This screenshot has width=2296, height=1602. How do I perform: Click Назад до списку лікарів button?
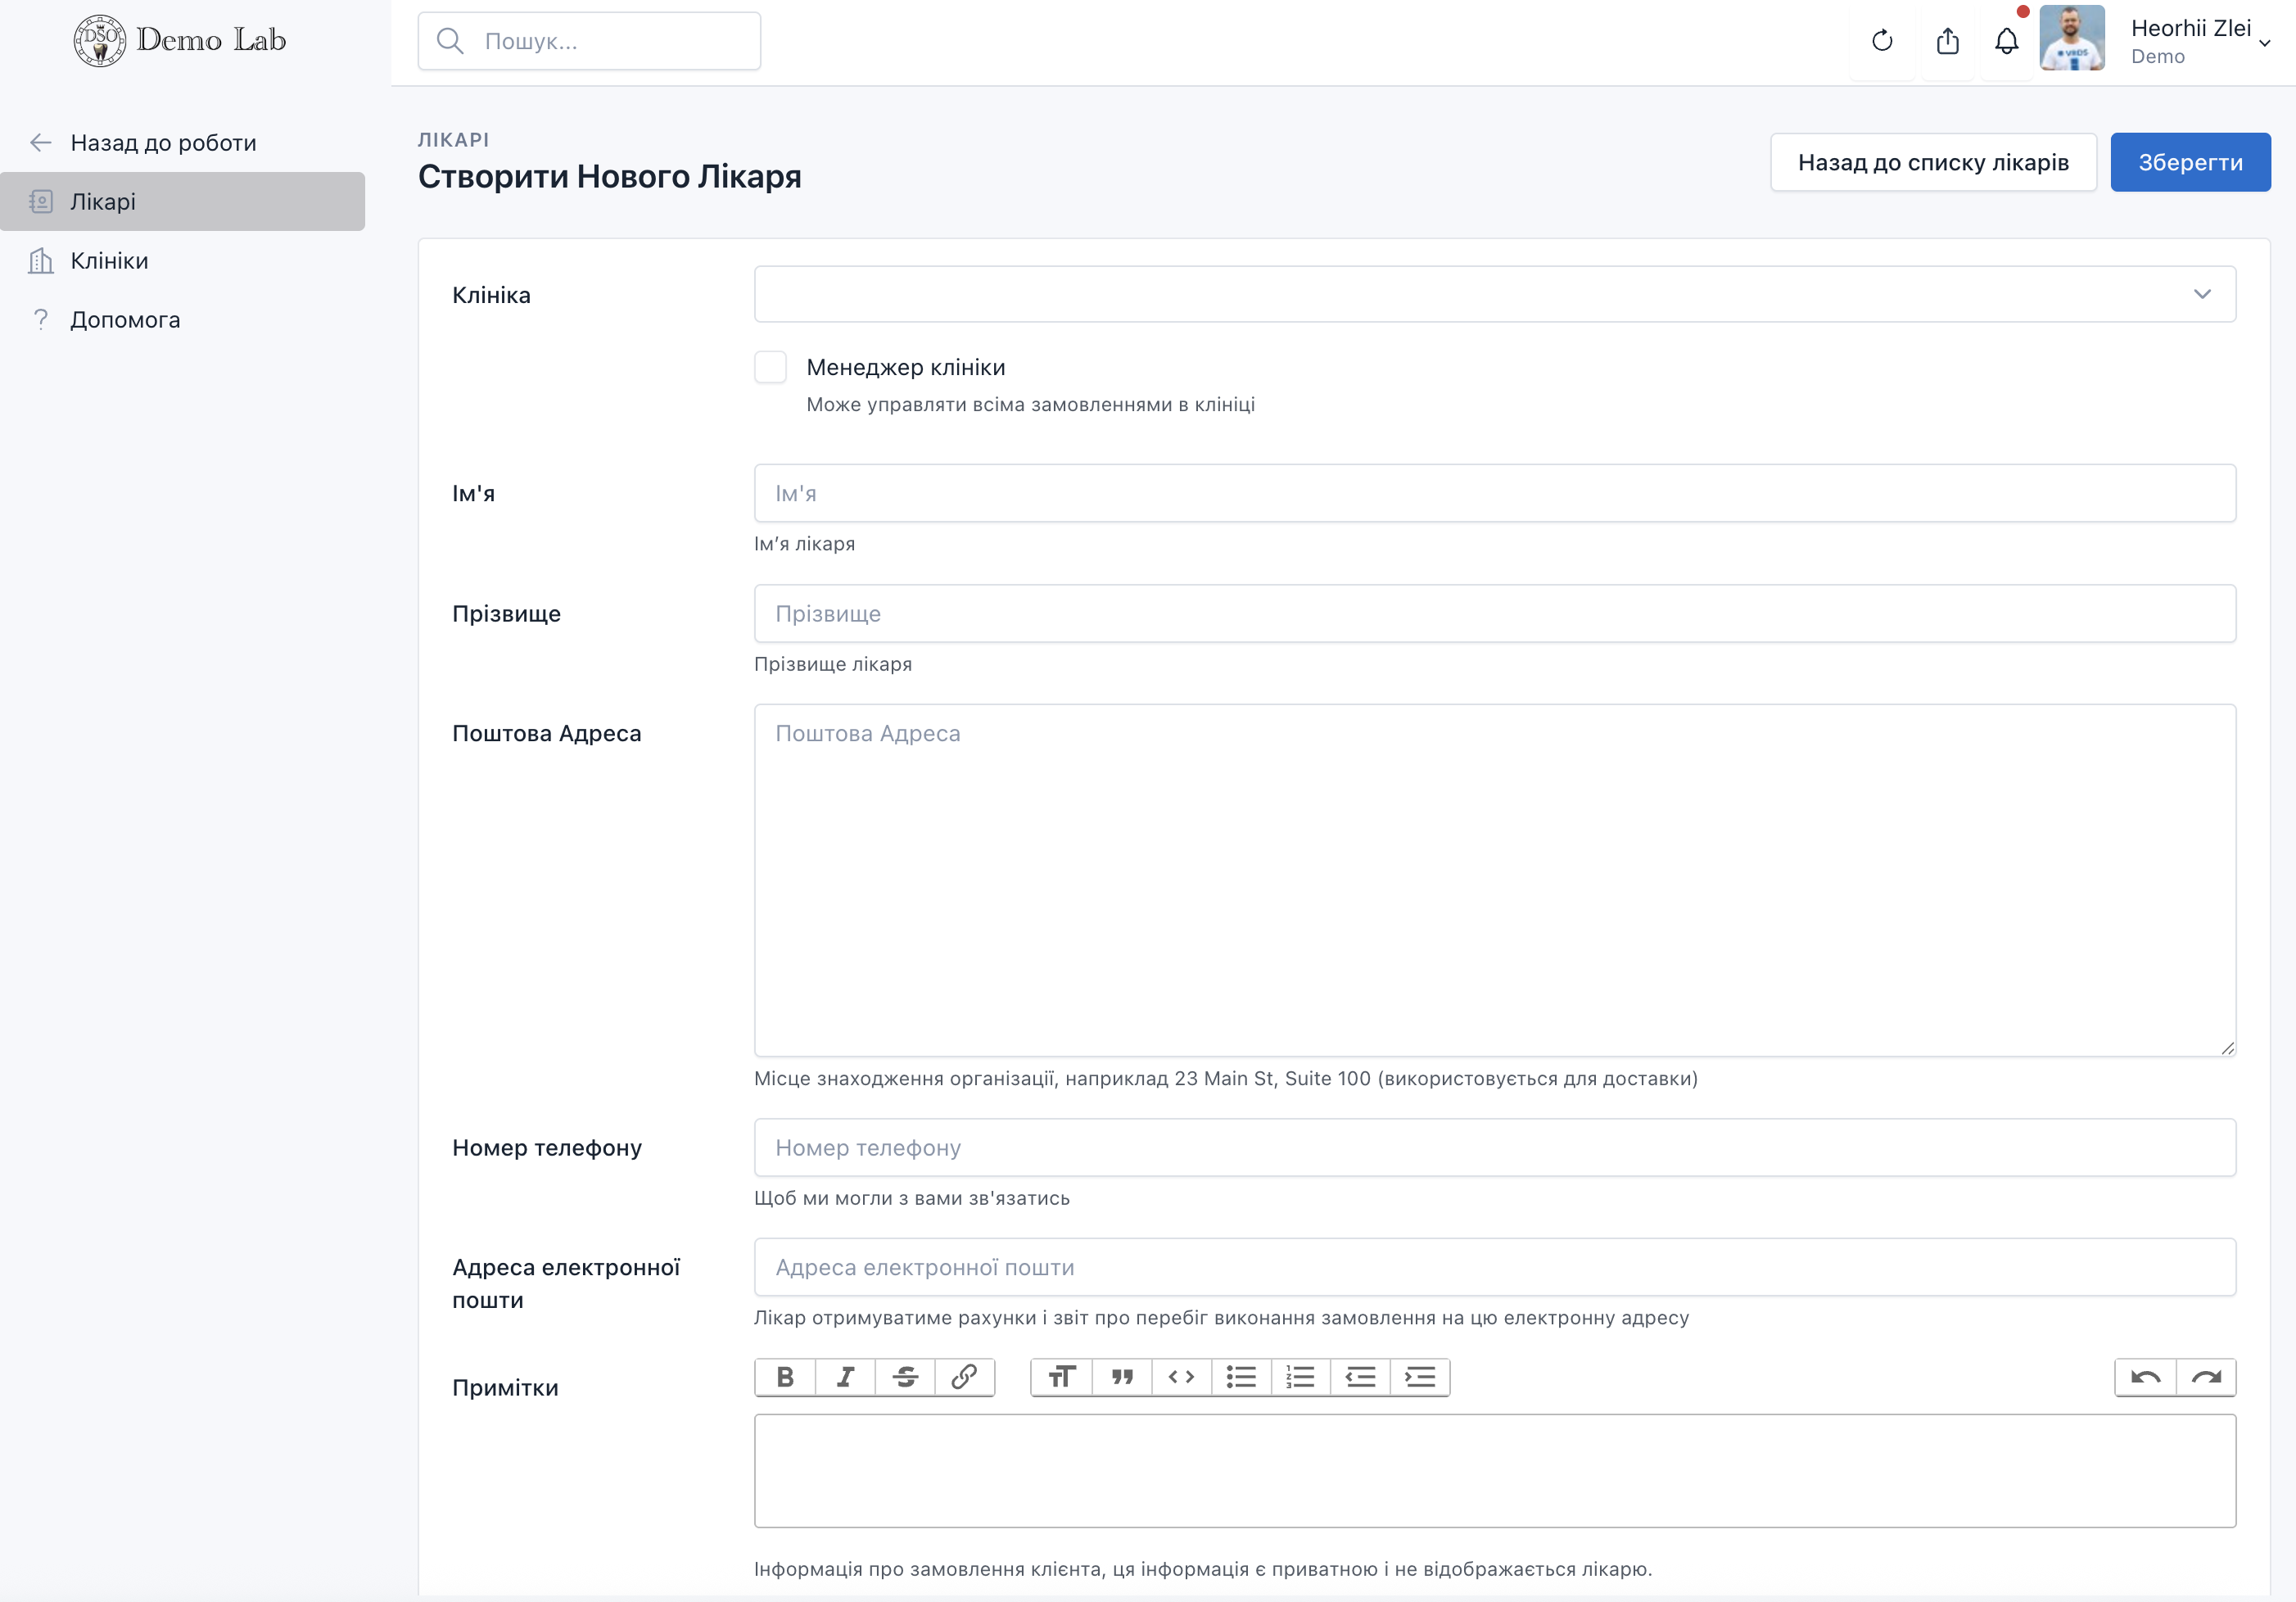[1932, 162]
